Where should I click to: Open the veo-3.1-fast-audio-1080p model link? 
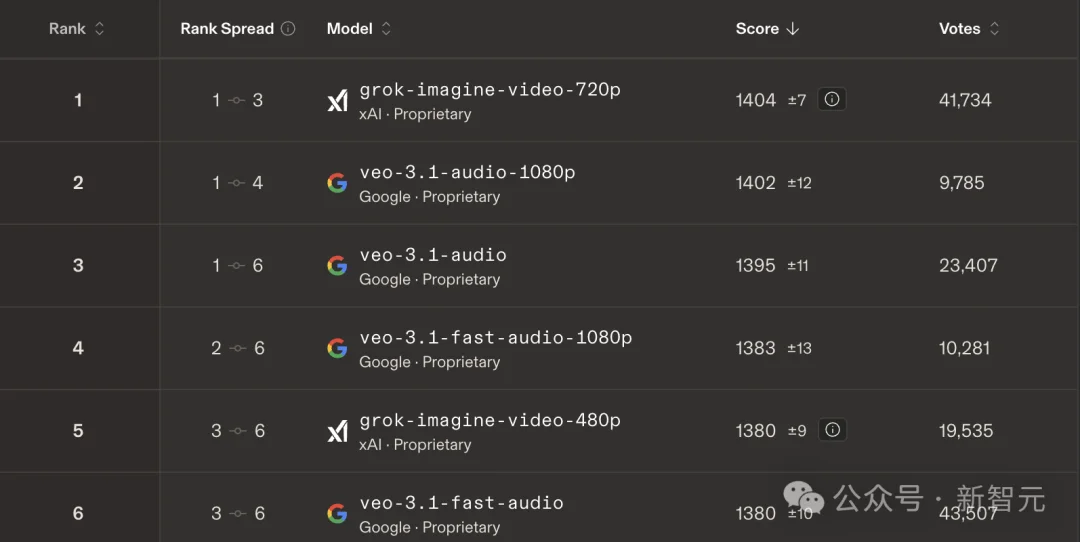tap(495, 338)
